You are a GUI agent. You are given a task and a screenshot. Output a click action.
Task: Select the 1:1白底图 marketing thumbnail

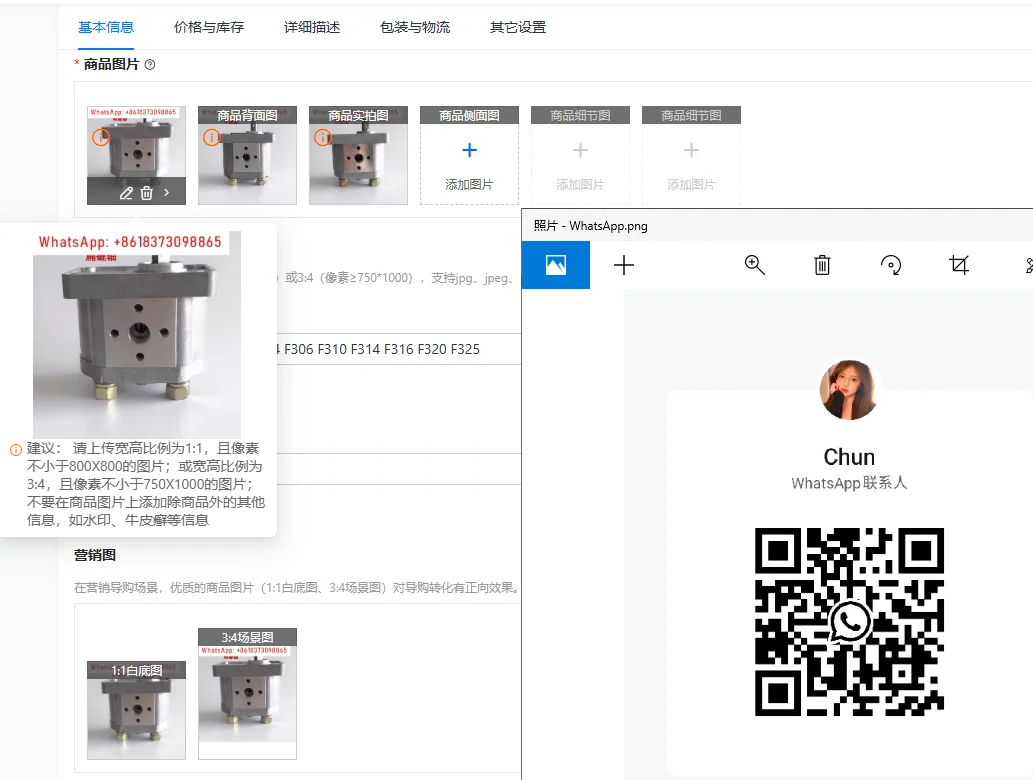click(x=136, y=710)
